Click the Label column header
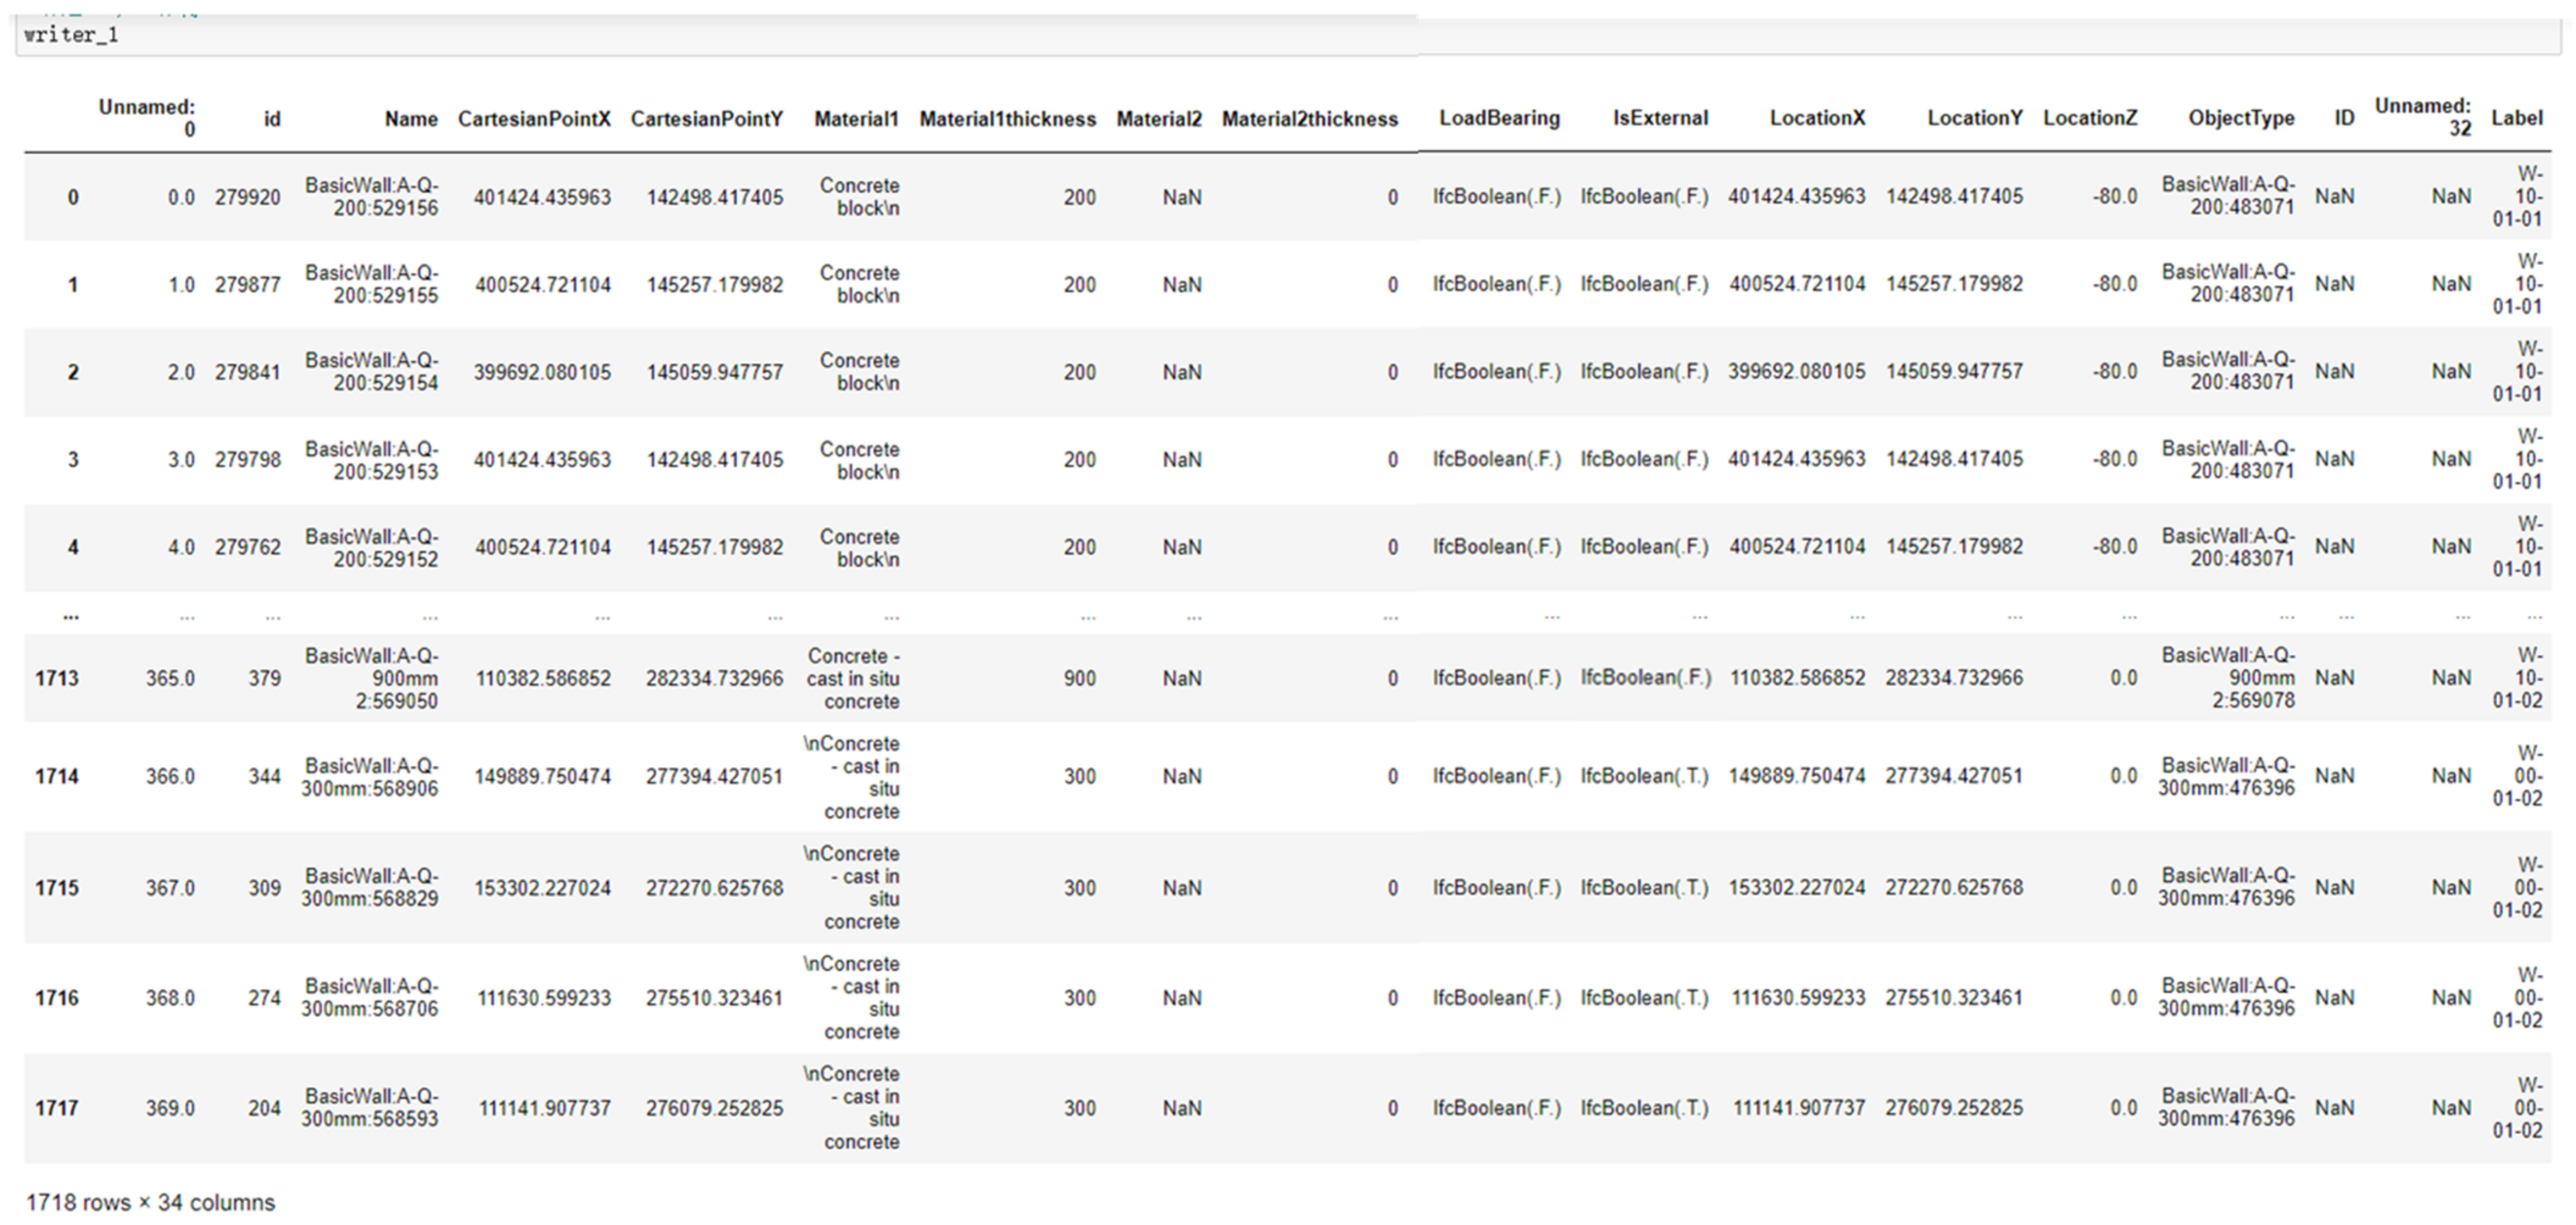This screenshot has height=1225, width=2576. 2516,118
